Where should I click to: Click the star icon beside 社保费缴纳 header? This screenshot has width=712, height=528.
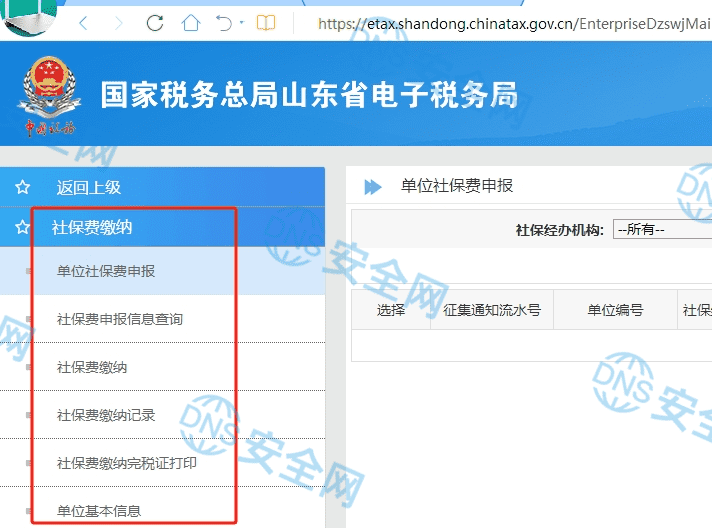[x=22, y=227]
